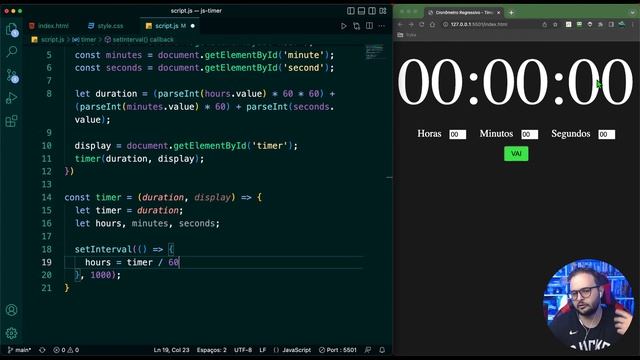Click the main* git branch indicator

[x=19, y=350]
